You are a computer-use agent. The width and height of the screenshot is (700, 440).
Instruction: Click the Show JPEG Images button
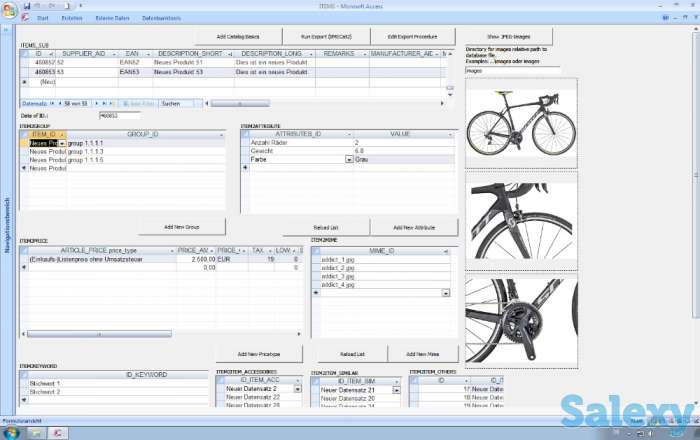509,37
